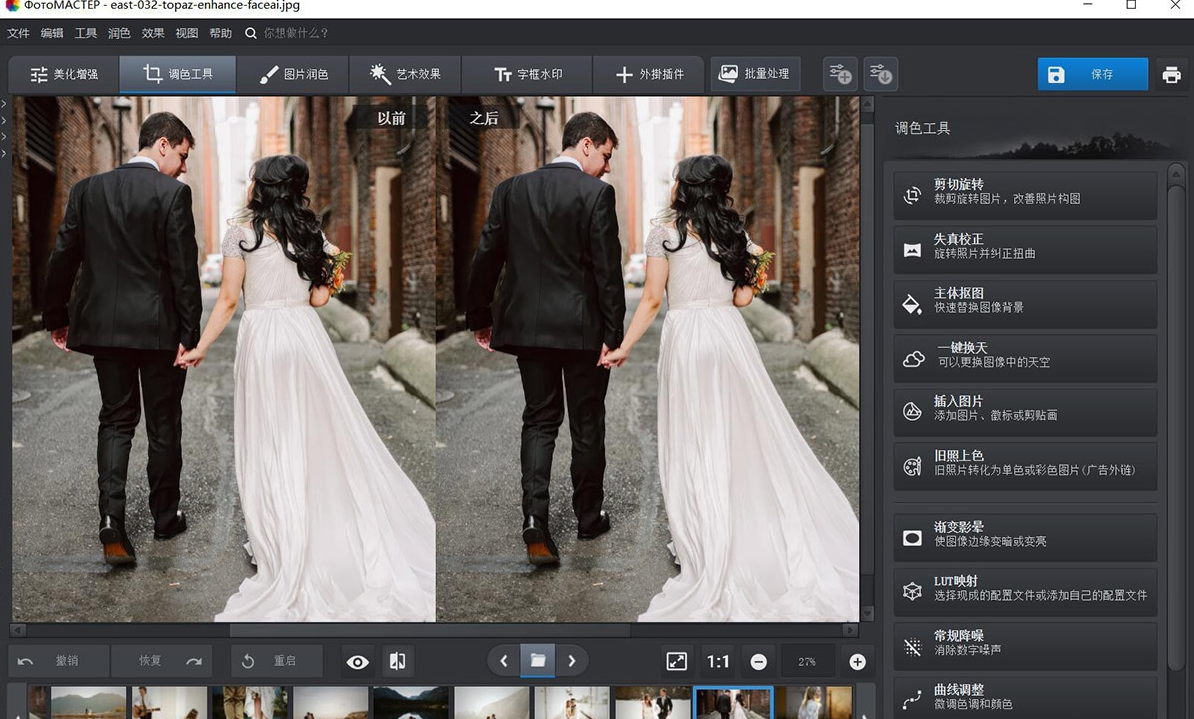Open the 常规降噪 noise reduction tool
This screenshot has width=1194, height=719.
[x=1025, y=646]
